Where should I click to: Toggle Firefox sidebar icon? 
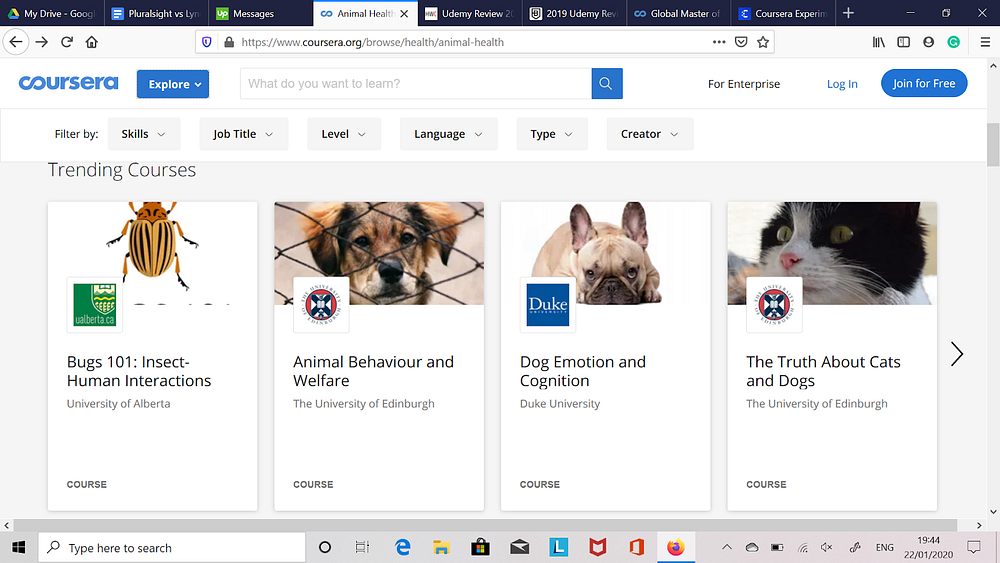(904, 42)
